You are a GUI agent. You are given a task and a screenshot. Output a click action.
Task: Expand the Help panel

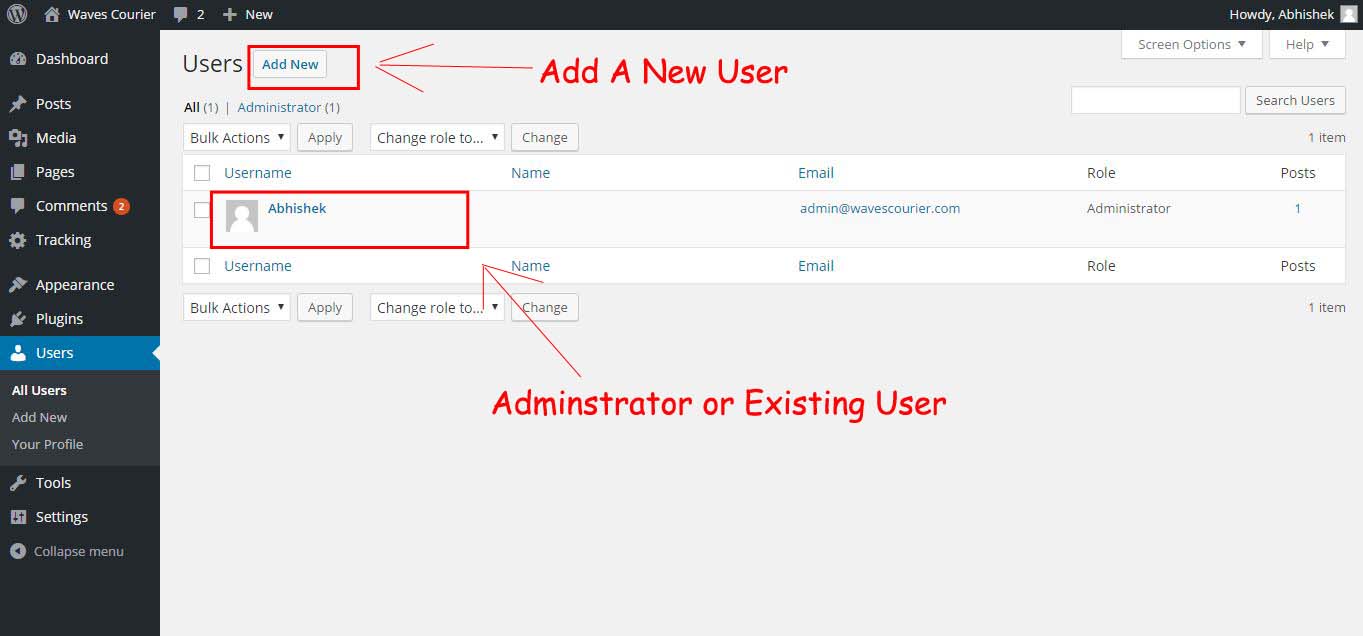coord(1307,44)
